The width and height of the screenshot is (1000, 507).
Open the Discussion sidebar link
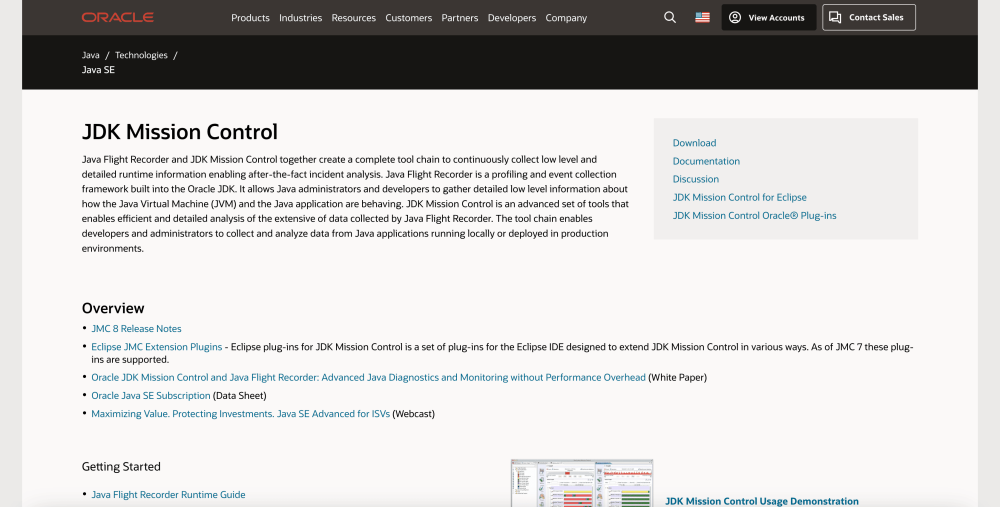tap(695, 179)
